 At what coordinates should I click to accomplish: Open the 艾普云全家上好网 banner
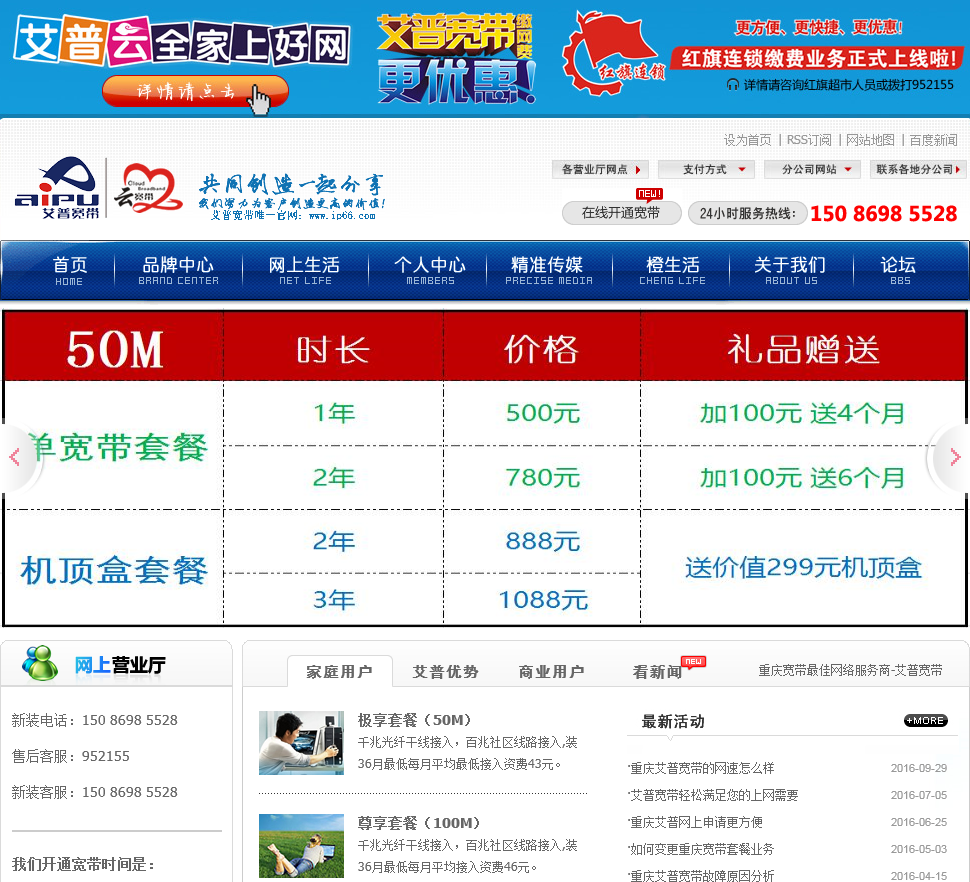tap(182, 42)
